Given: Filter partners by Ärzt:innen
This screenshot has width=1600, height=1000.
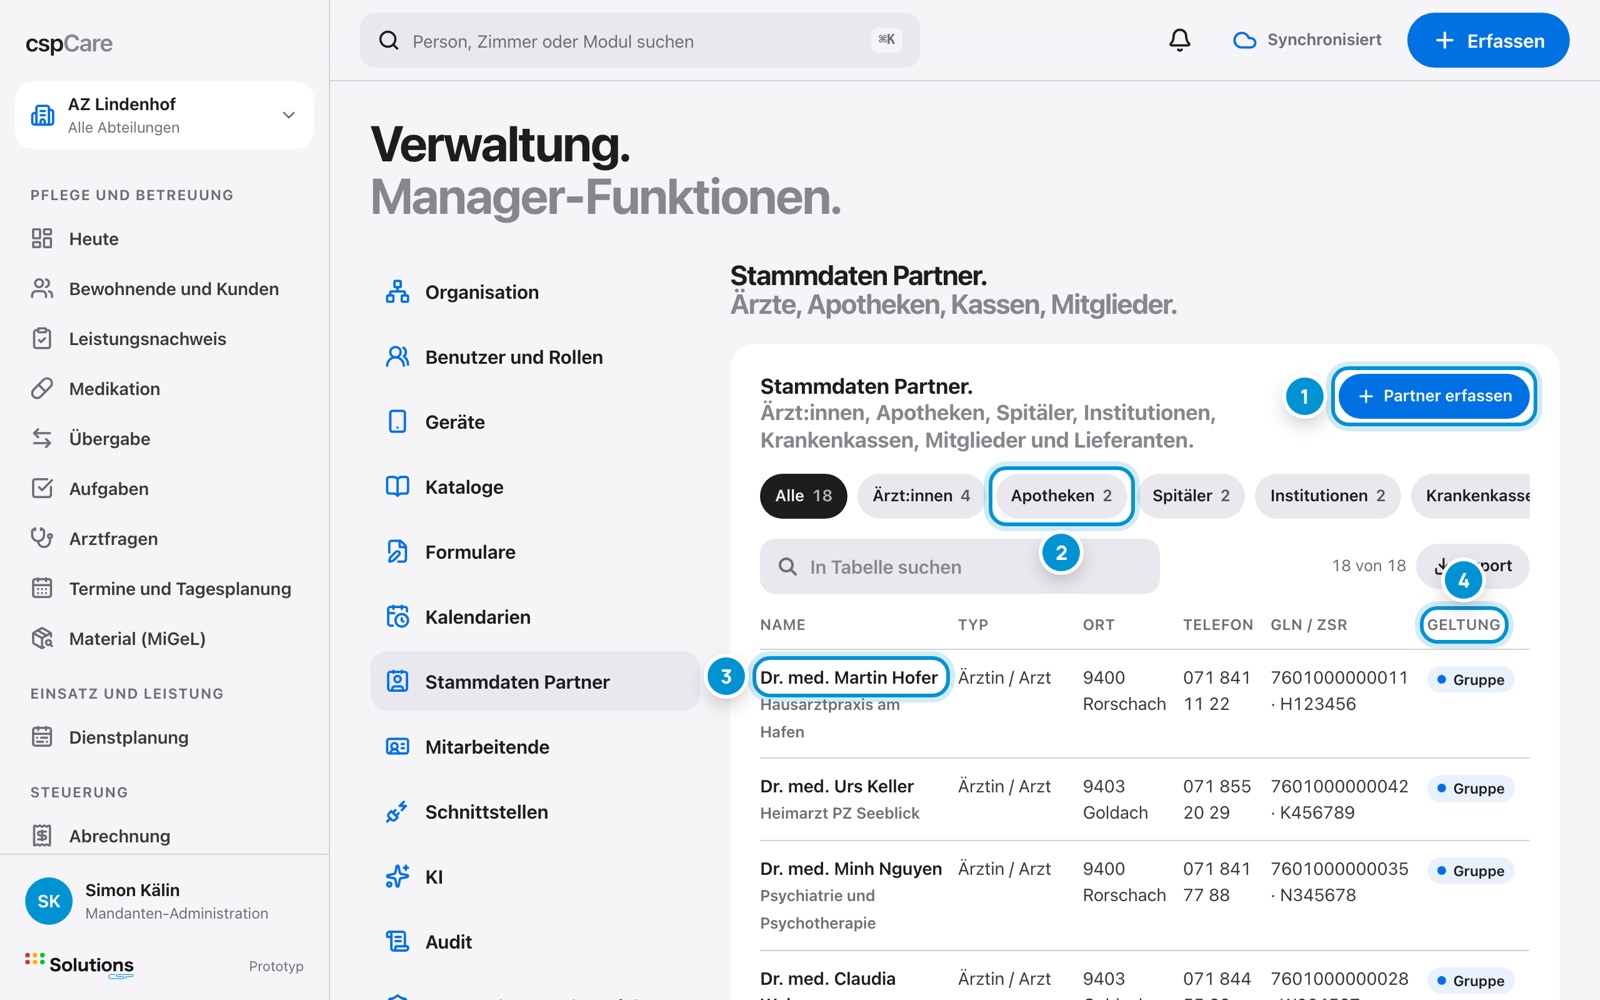Looking at the screenshot, I should pyautogui.click(x=921, y=496).
